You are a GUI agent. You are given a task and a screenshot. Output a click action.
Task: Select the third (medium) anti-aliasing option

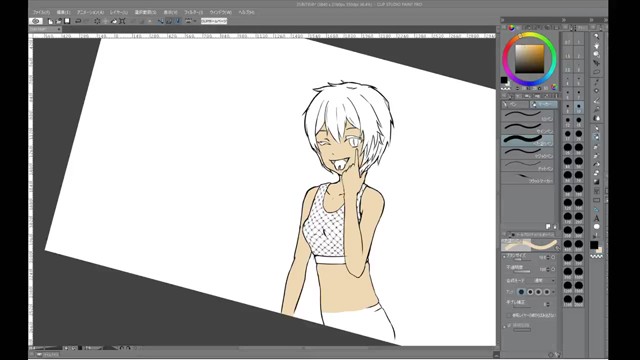coord(538,292)
